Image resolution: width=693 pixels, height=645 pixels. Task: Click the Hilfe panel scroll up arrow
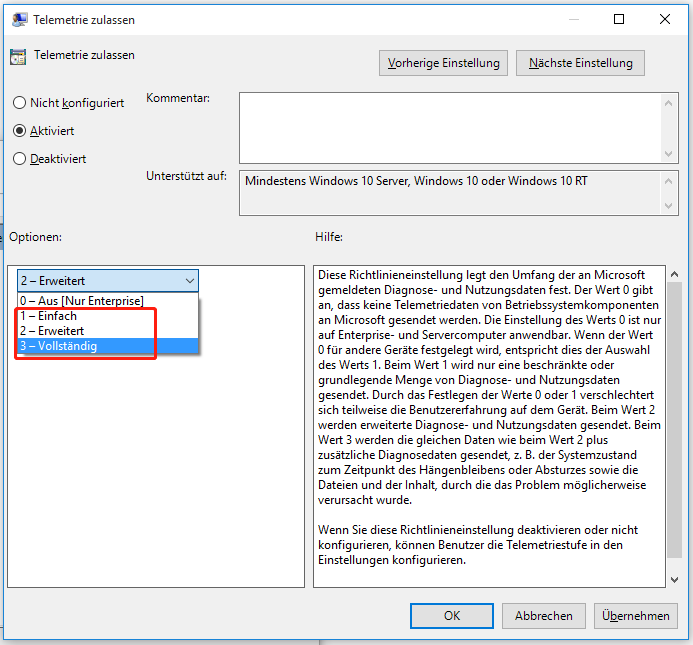pos(674,274)
